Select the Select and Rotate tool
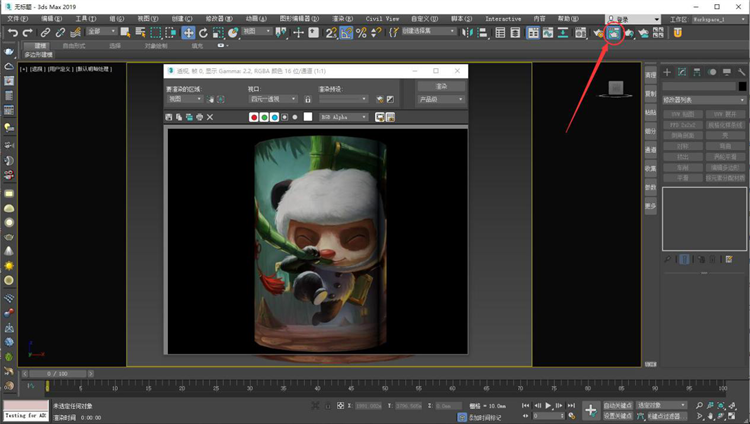The width and height of the screenshot is (750, 424). (x=203, y=33)
